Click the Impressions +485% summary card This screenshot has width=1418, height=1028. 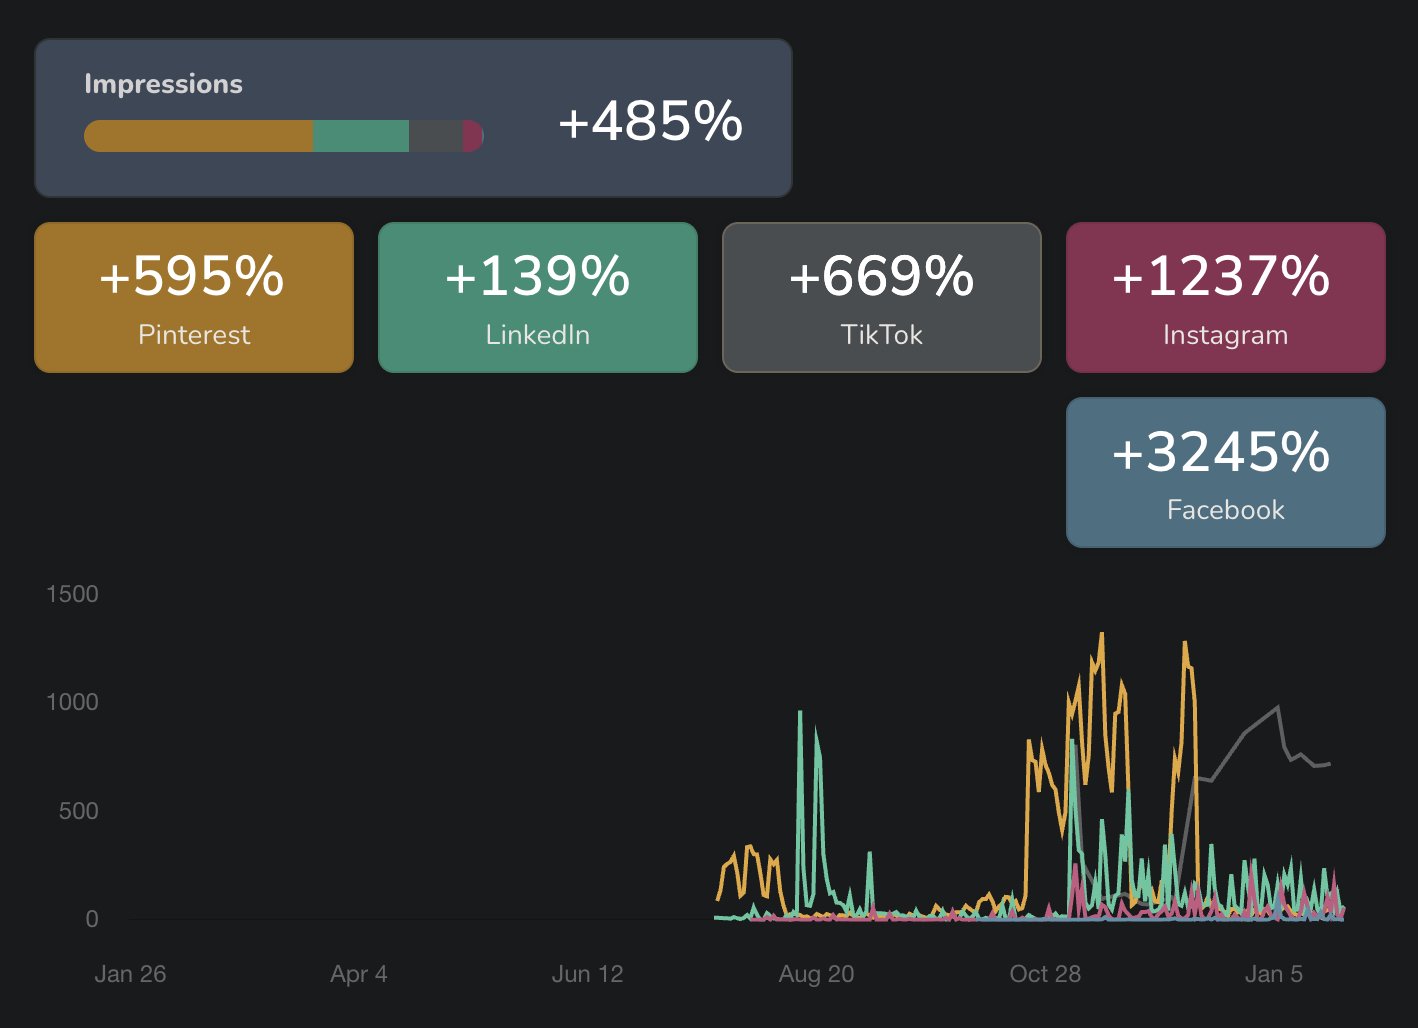(x=413, y=118)
